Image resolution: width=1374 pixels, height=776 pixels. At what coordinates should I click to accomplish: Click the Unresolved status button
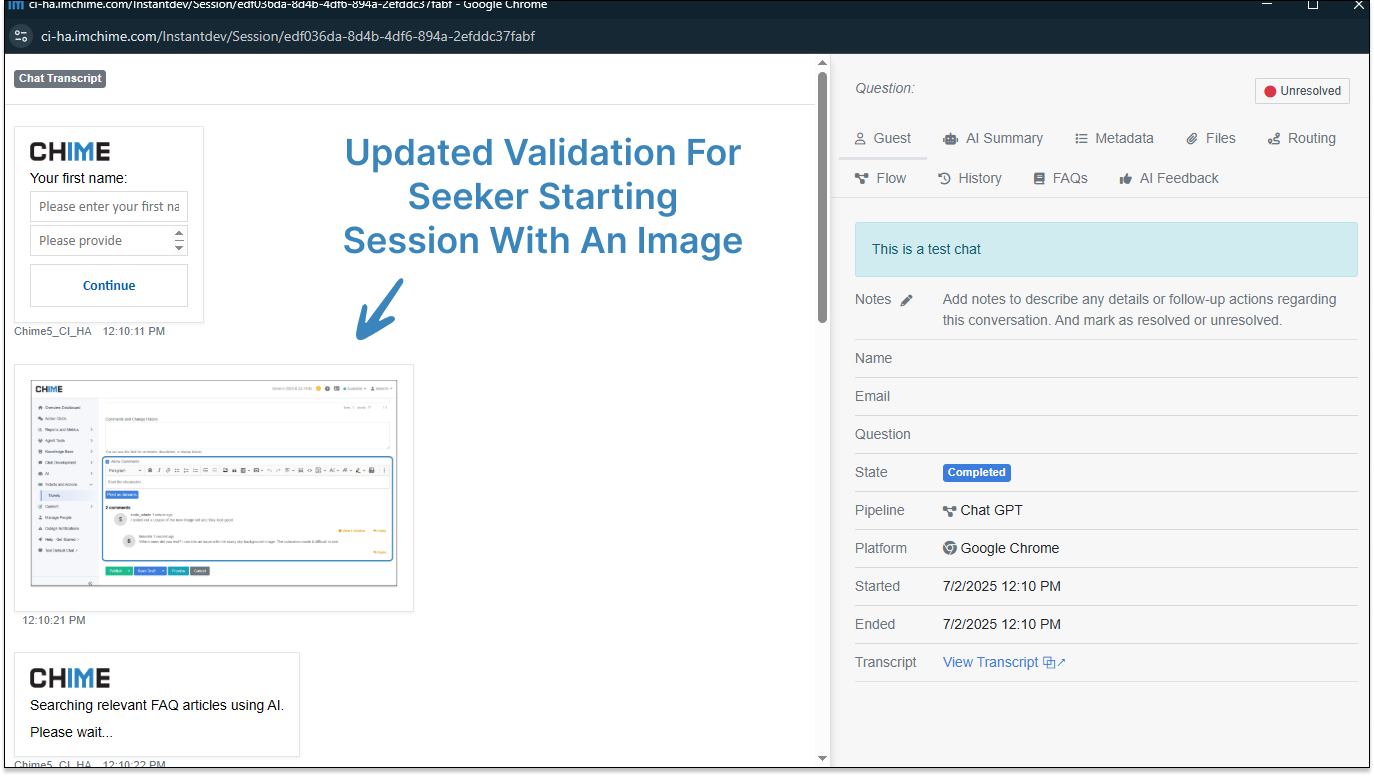point(1302,91)
